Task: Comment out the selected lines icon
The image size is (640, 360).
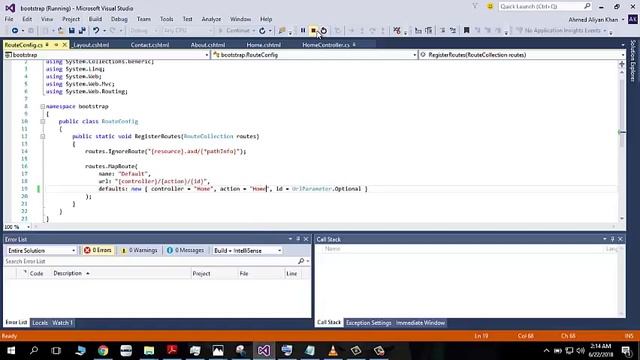Action: pyautogui.click(x=442, y=31)
